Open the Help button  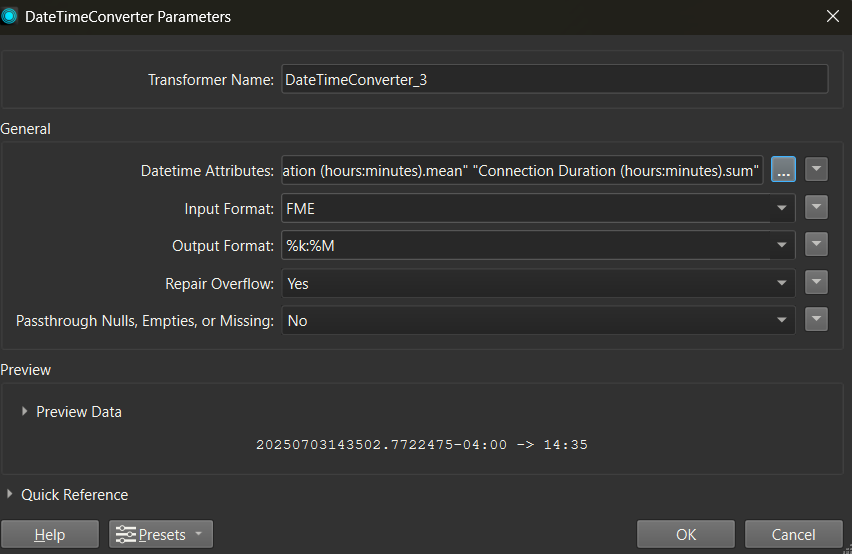pyautogui.click(x=50, y=534)
